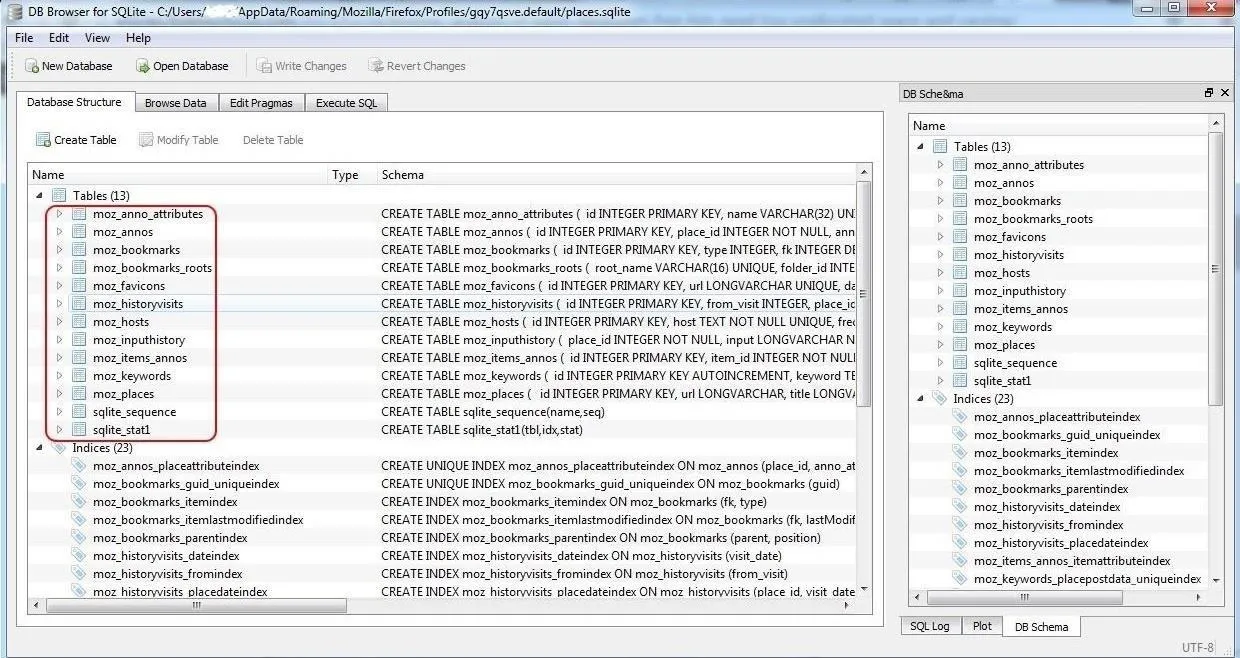Image resolution: width=1240 pixels, height=658 pixels.
Task: Click the moz_places table icon in main structure tree
Action: (79, 394)
